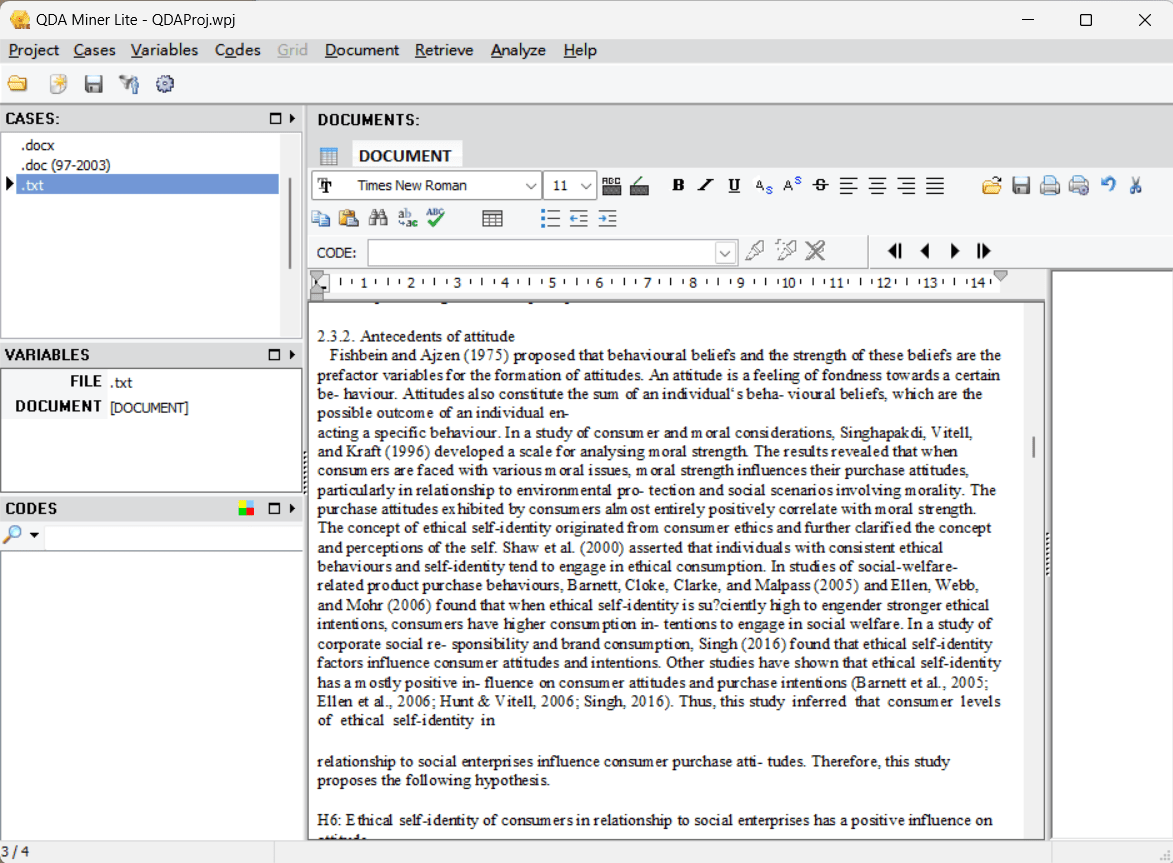Toggle underline formatting button
This screenshot has width=1173, height=863.
click(734, 185)
